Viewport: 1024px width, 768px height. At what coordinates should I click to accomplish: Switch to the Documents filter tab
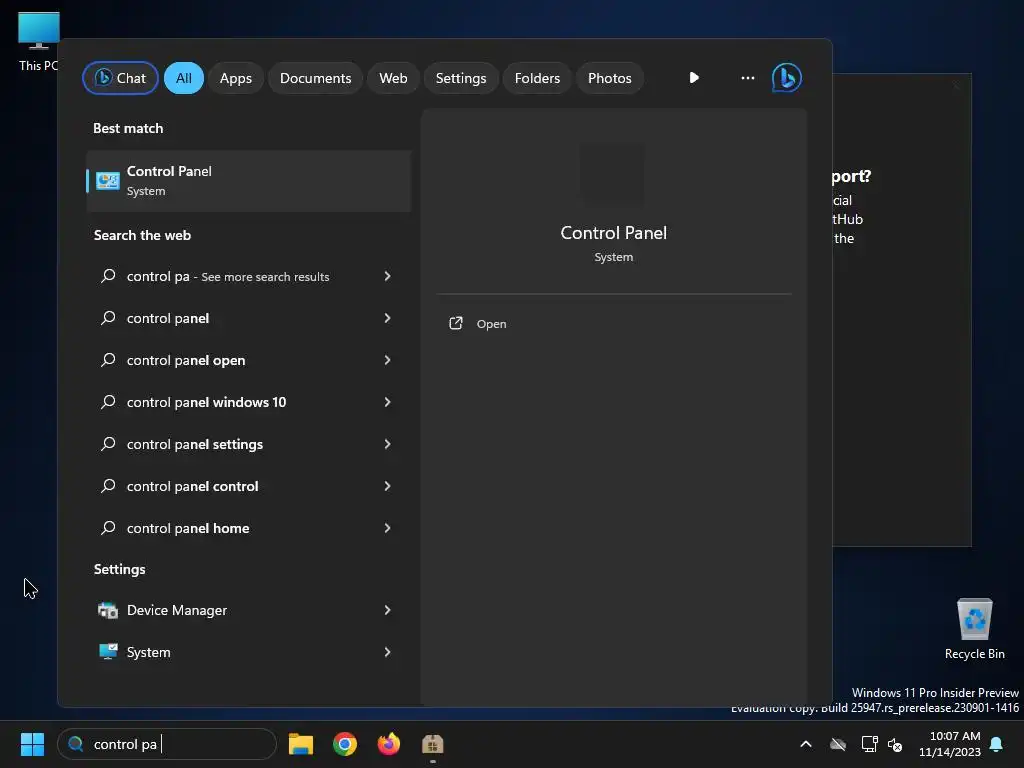tap(315, 78)
